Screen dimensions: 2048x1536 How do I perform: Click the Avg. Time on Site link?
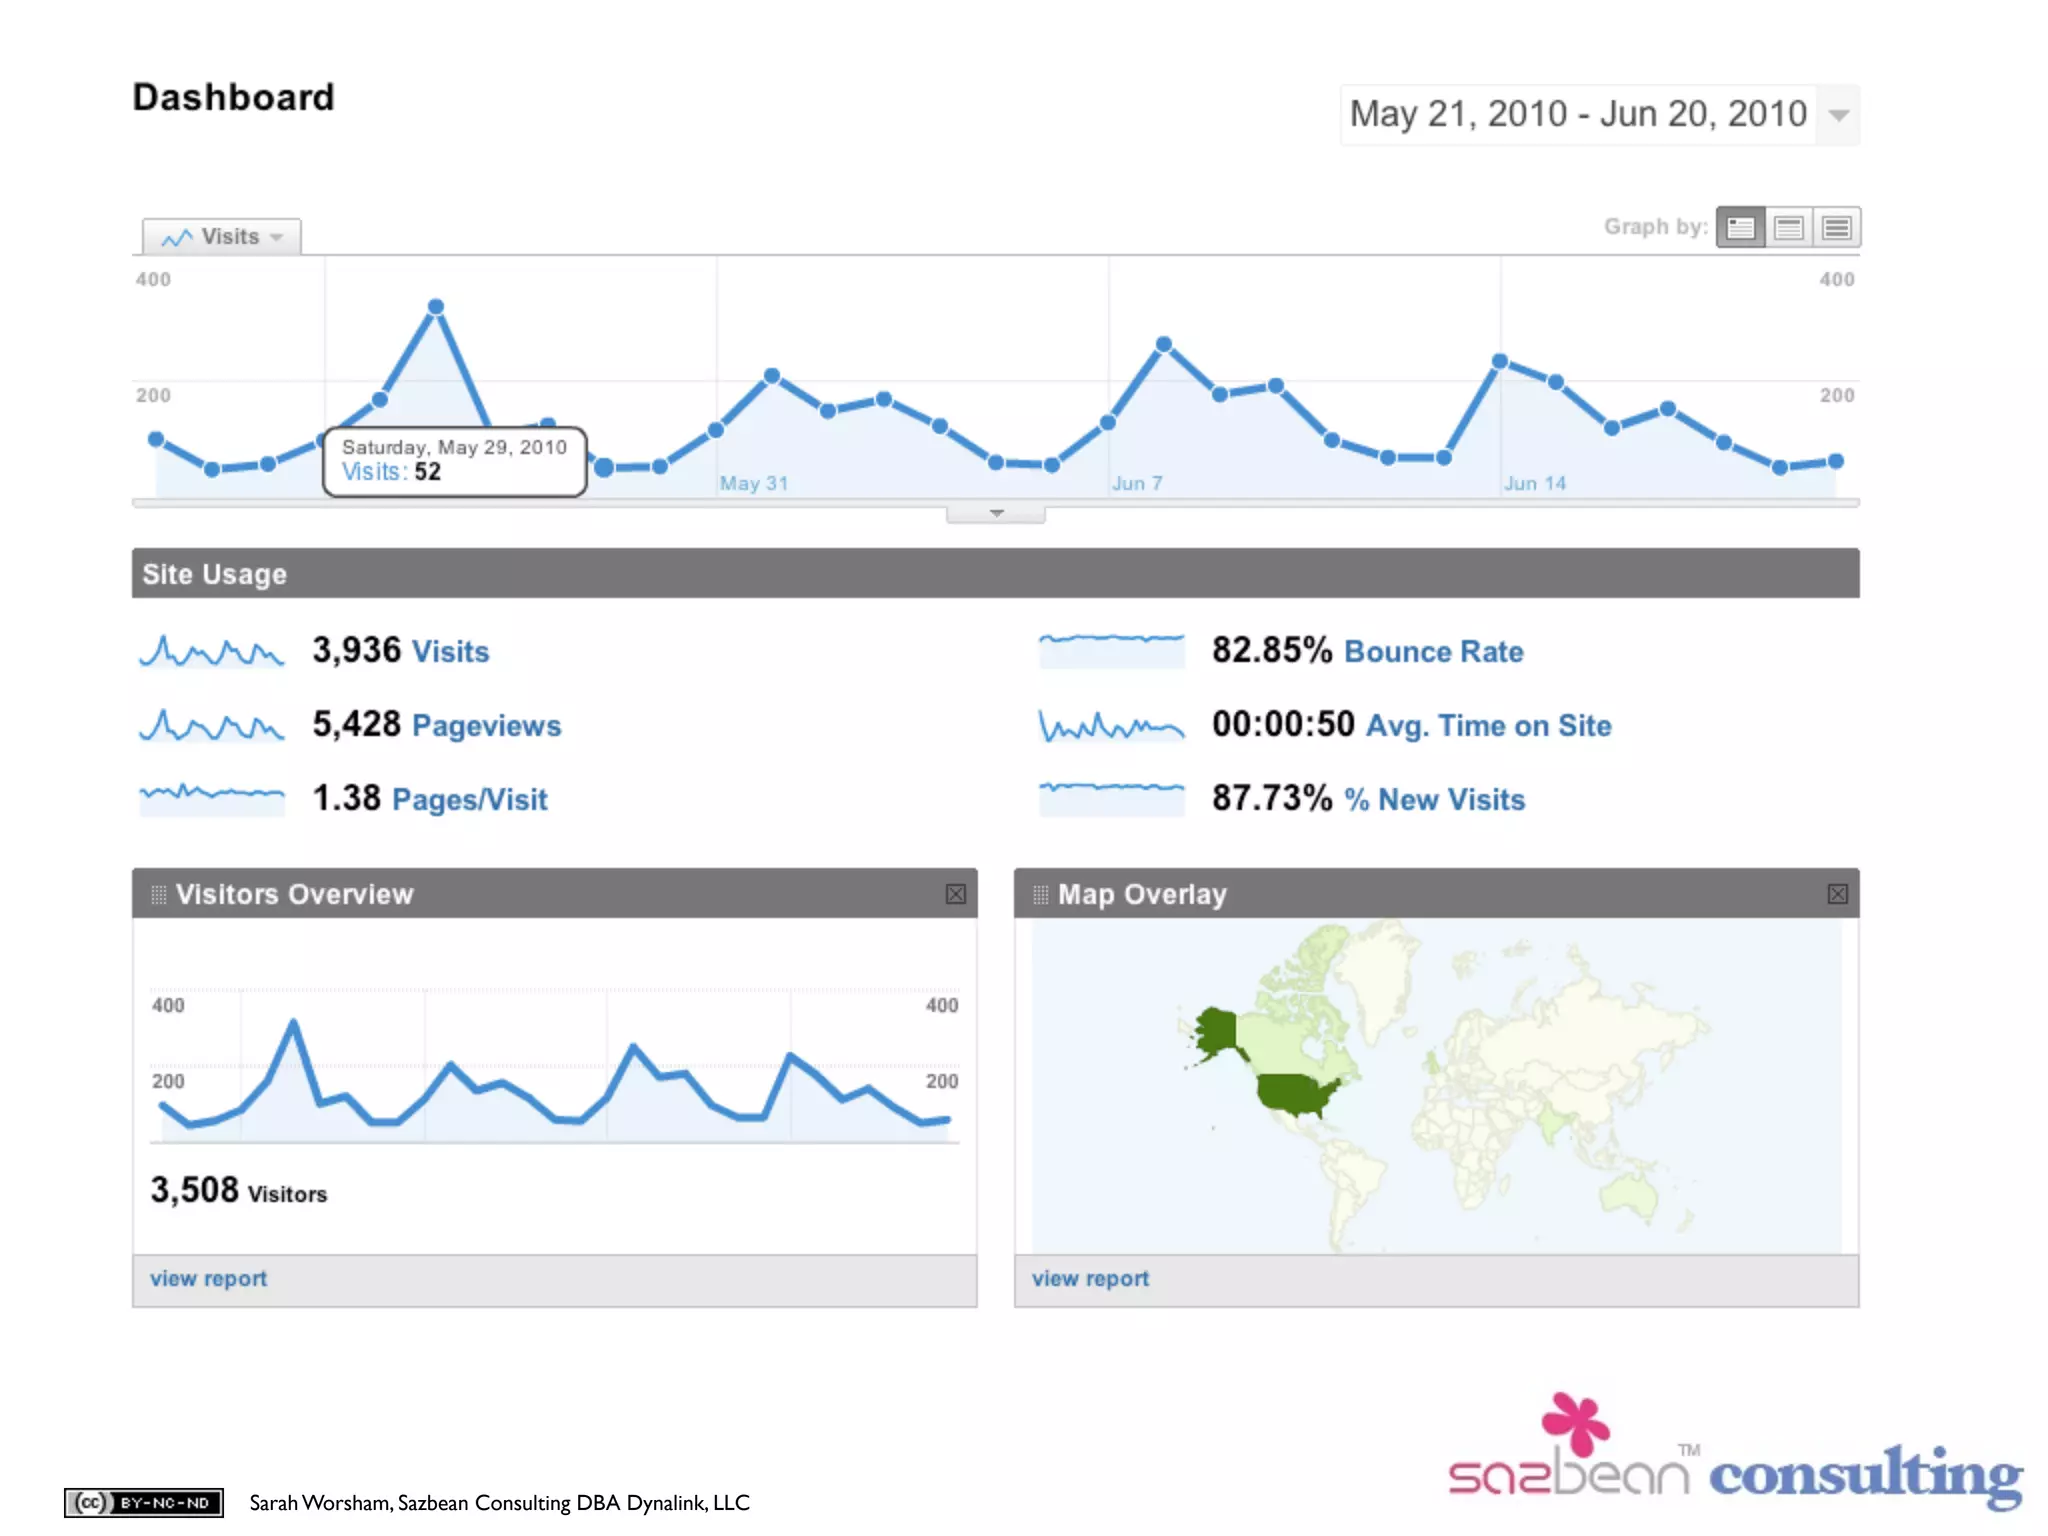tap(1488, 726)
